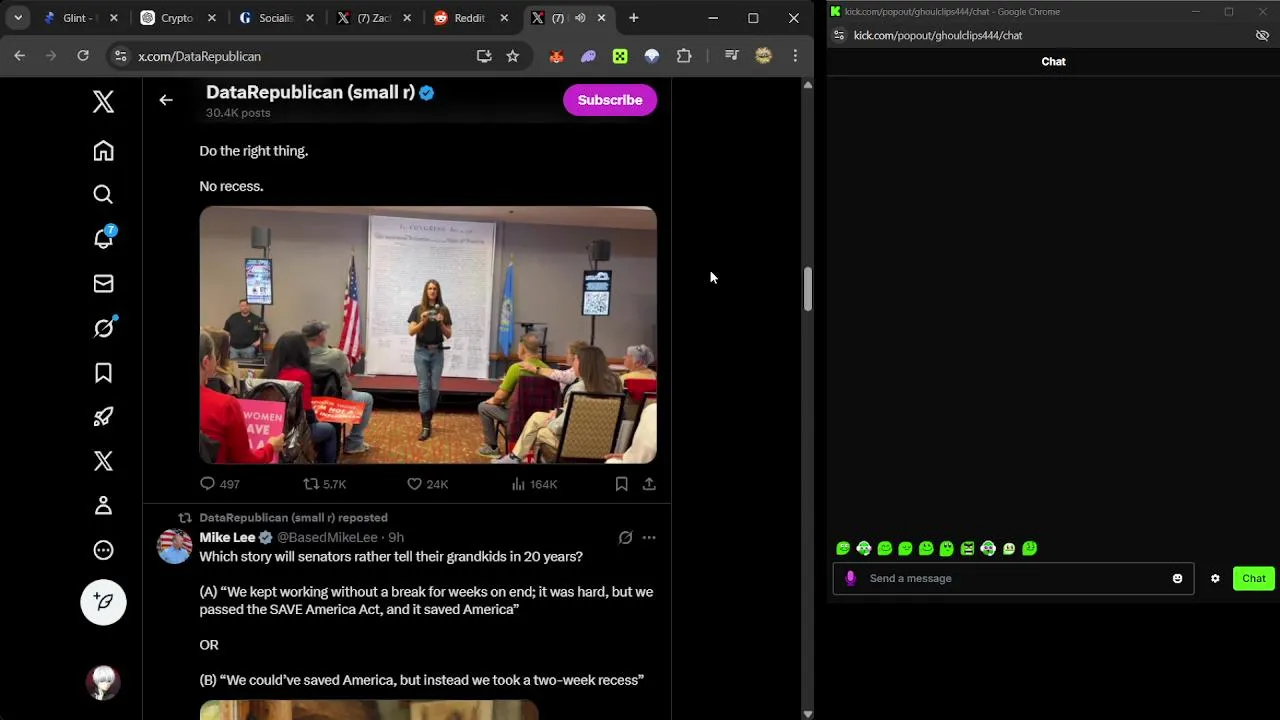Open the 9h timestamp on Mike Lee's post
1280x720 pixels.
(396, 537)
